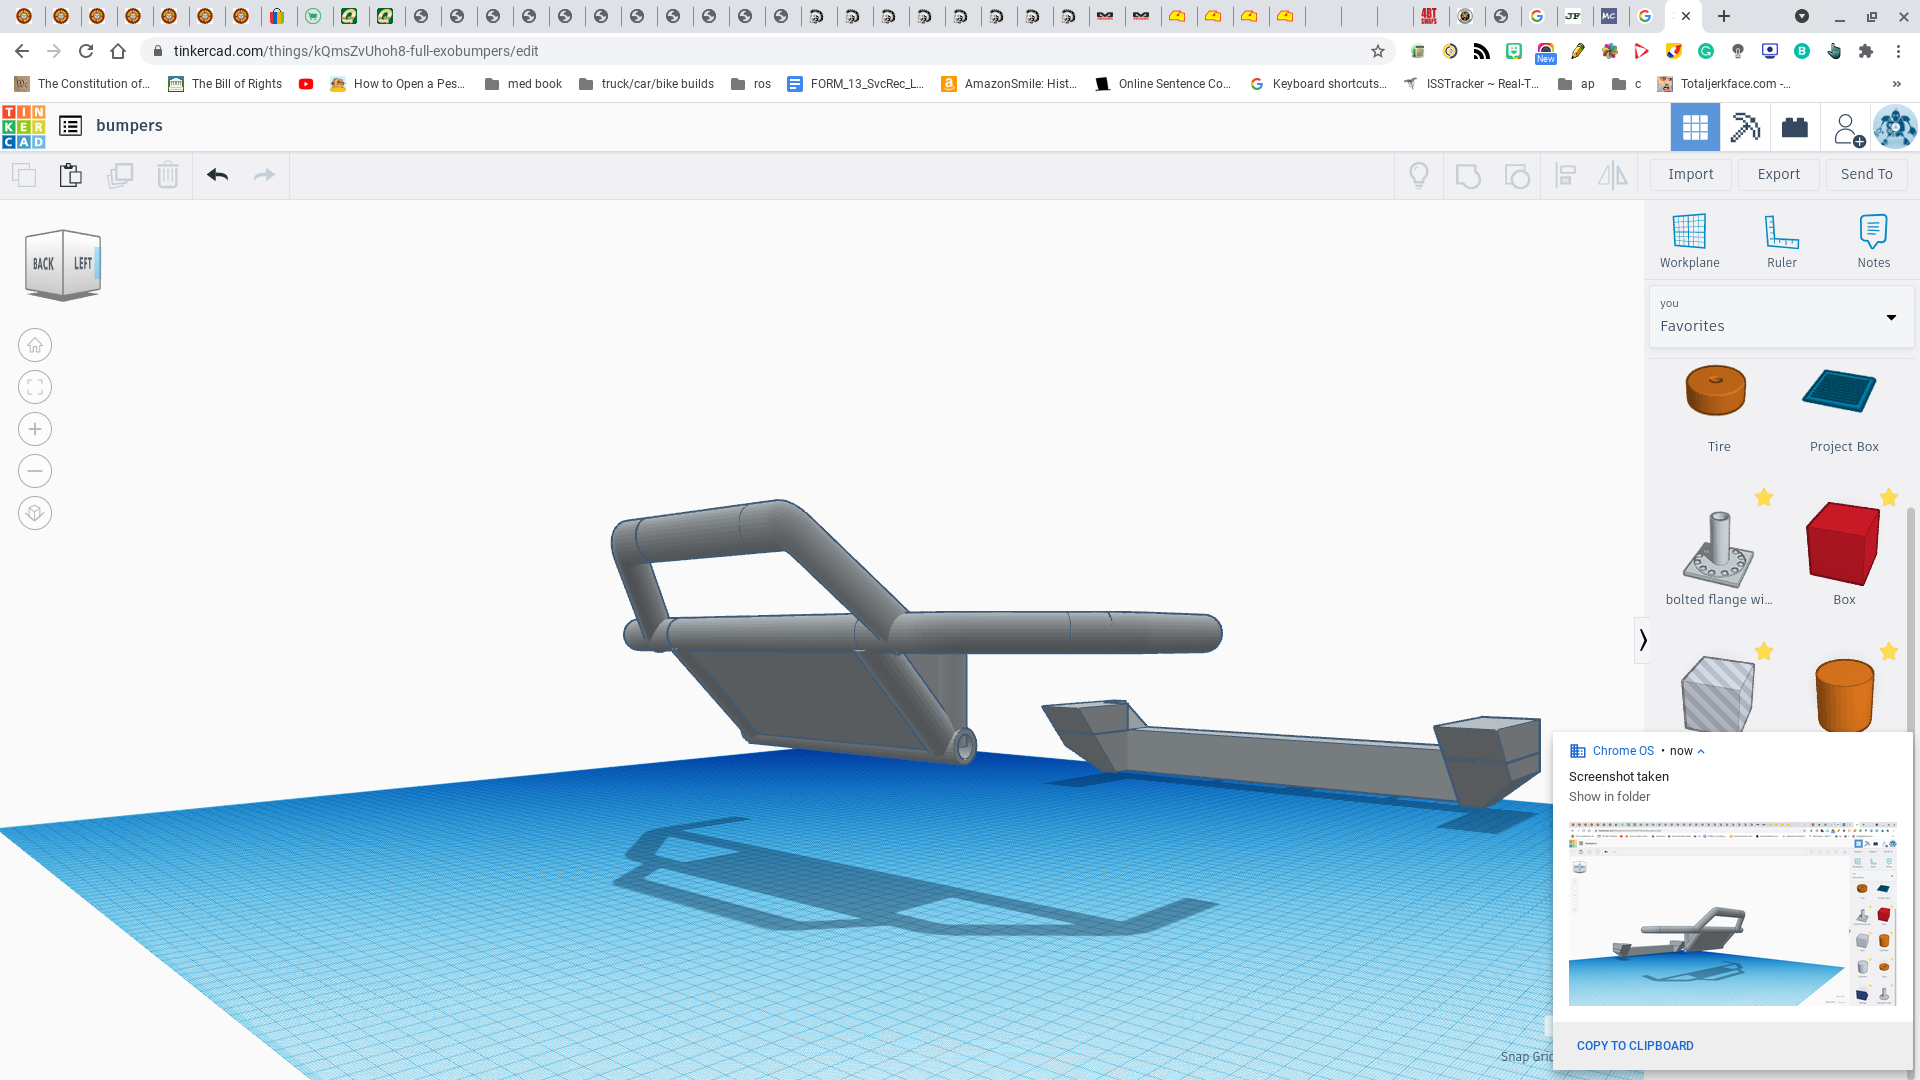Click the Tinkercad logo

point(24,126)
